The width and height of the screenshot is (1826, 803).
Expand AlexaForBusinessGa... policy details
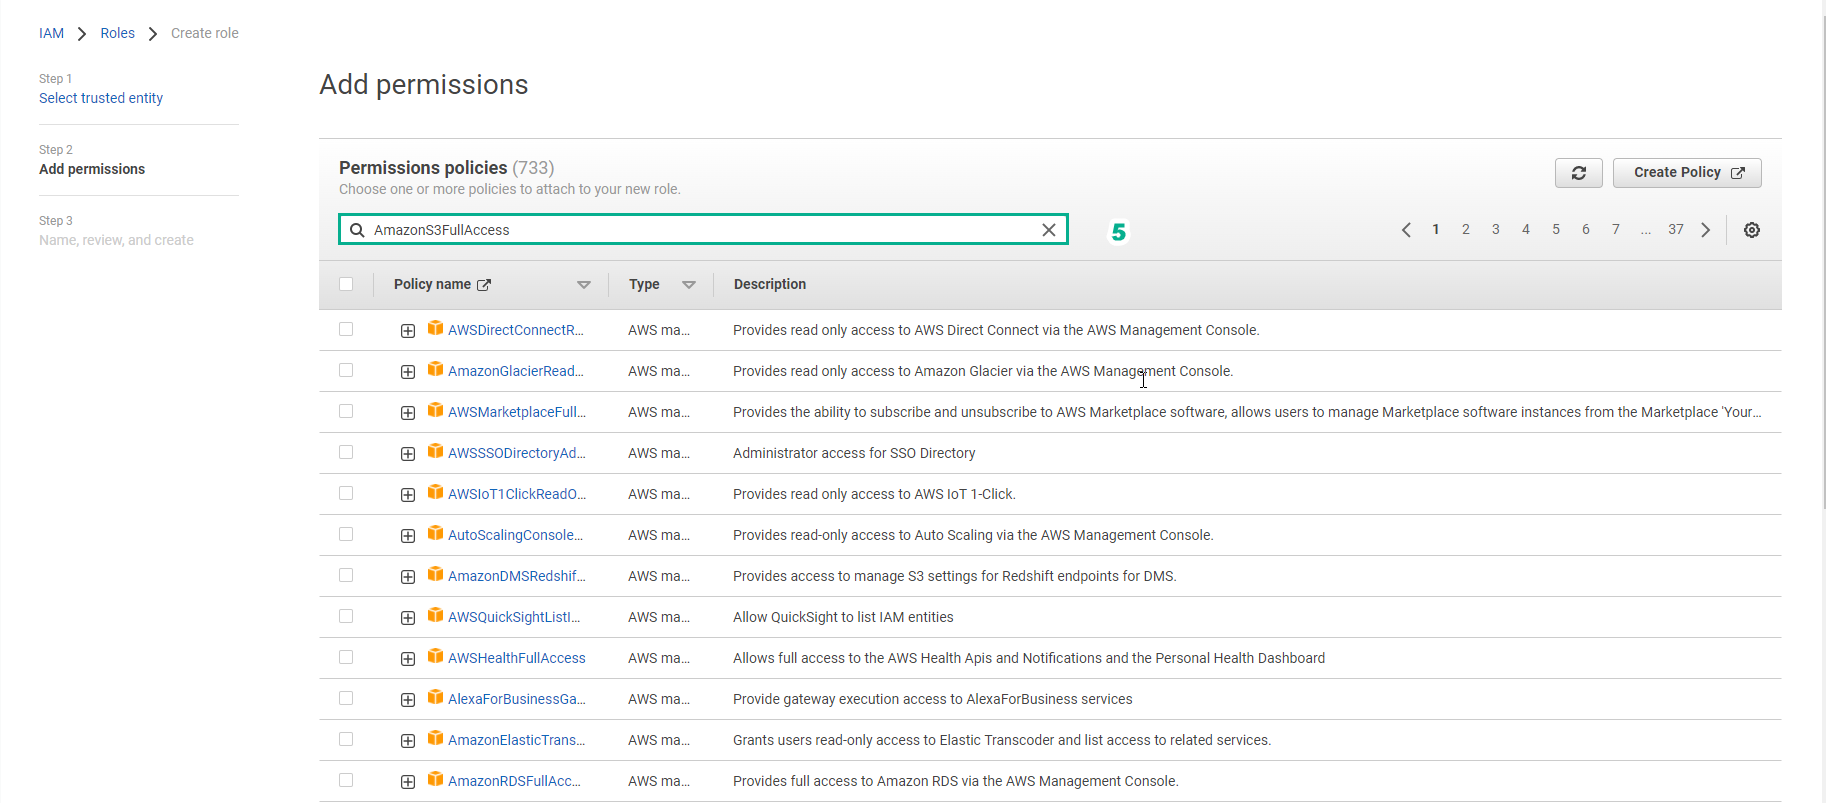408,700
